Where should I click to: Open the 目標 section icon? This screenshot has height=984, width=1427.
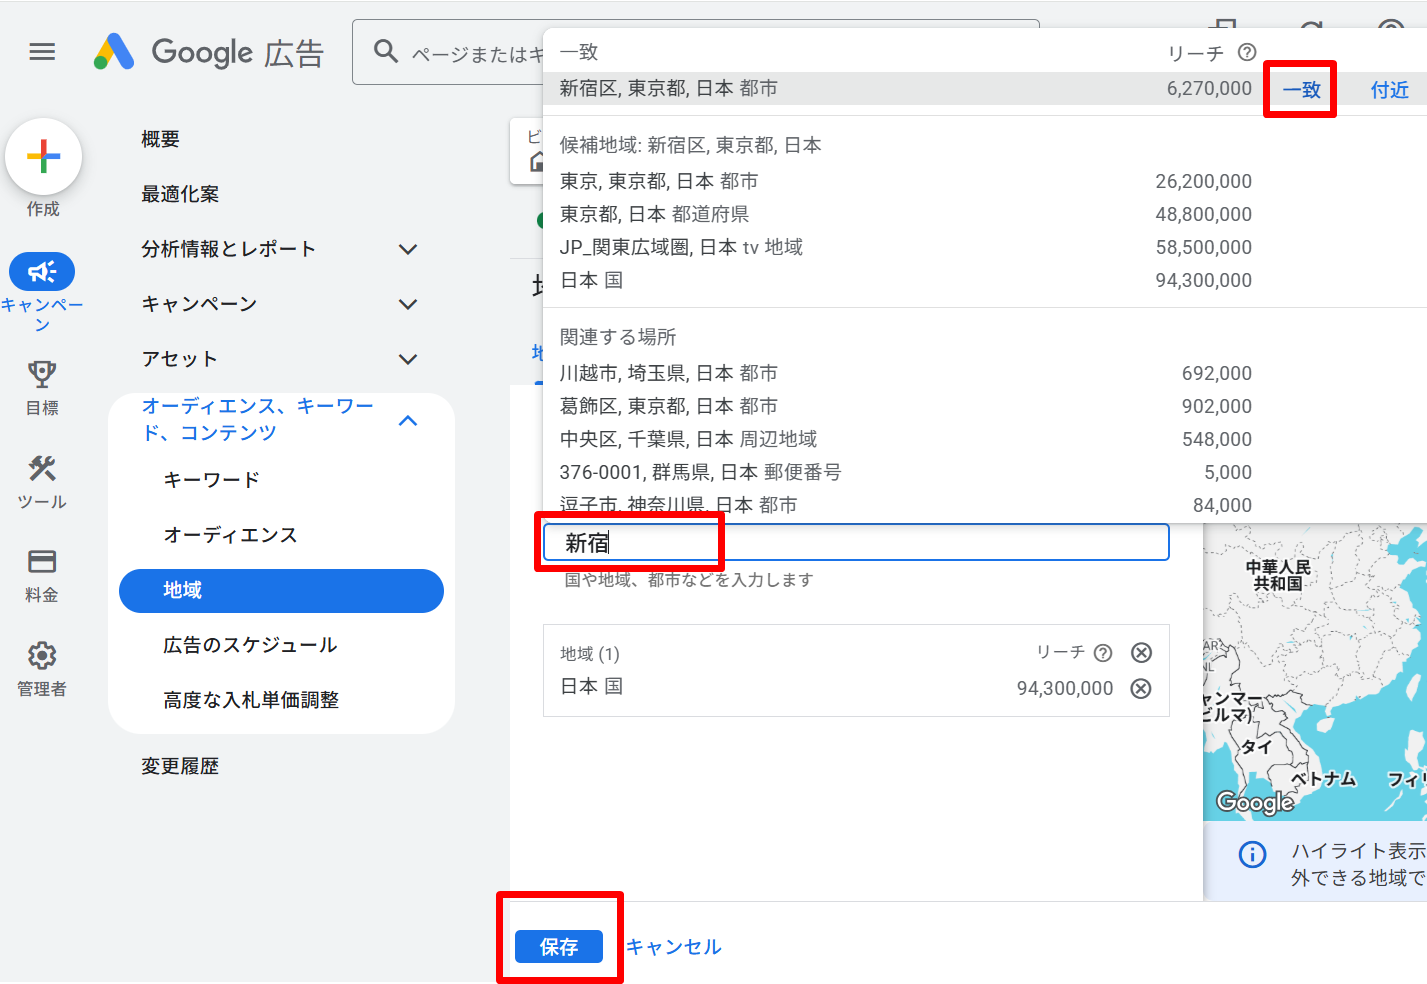coord(41,374)
